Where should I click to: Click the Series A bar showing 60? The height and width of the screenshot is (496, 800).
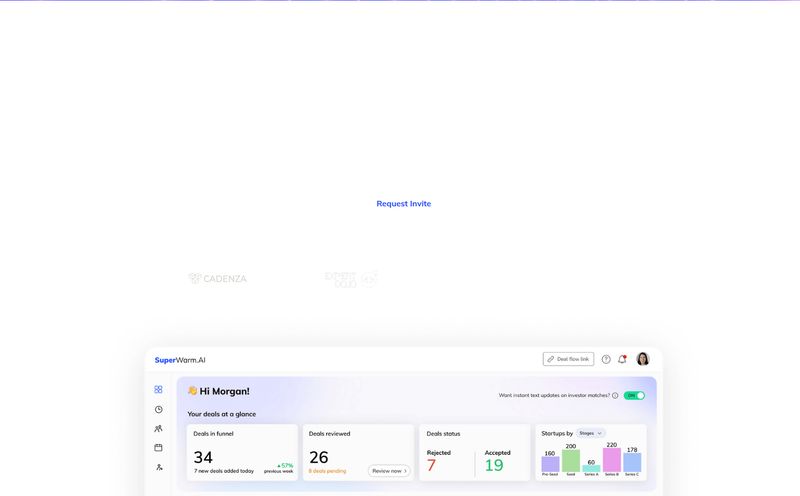tap(591, 468)
